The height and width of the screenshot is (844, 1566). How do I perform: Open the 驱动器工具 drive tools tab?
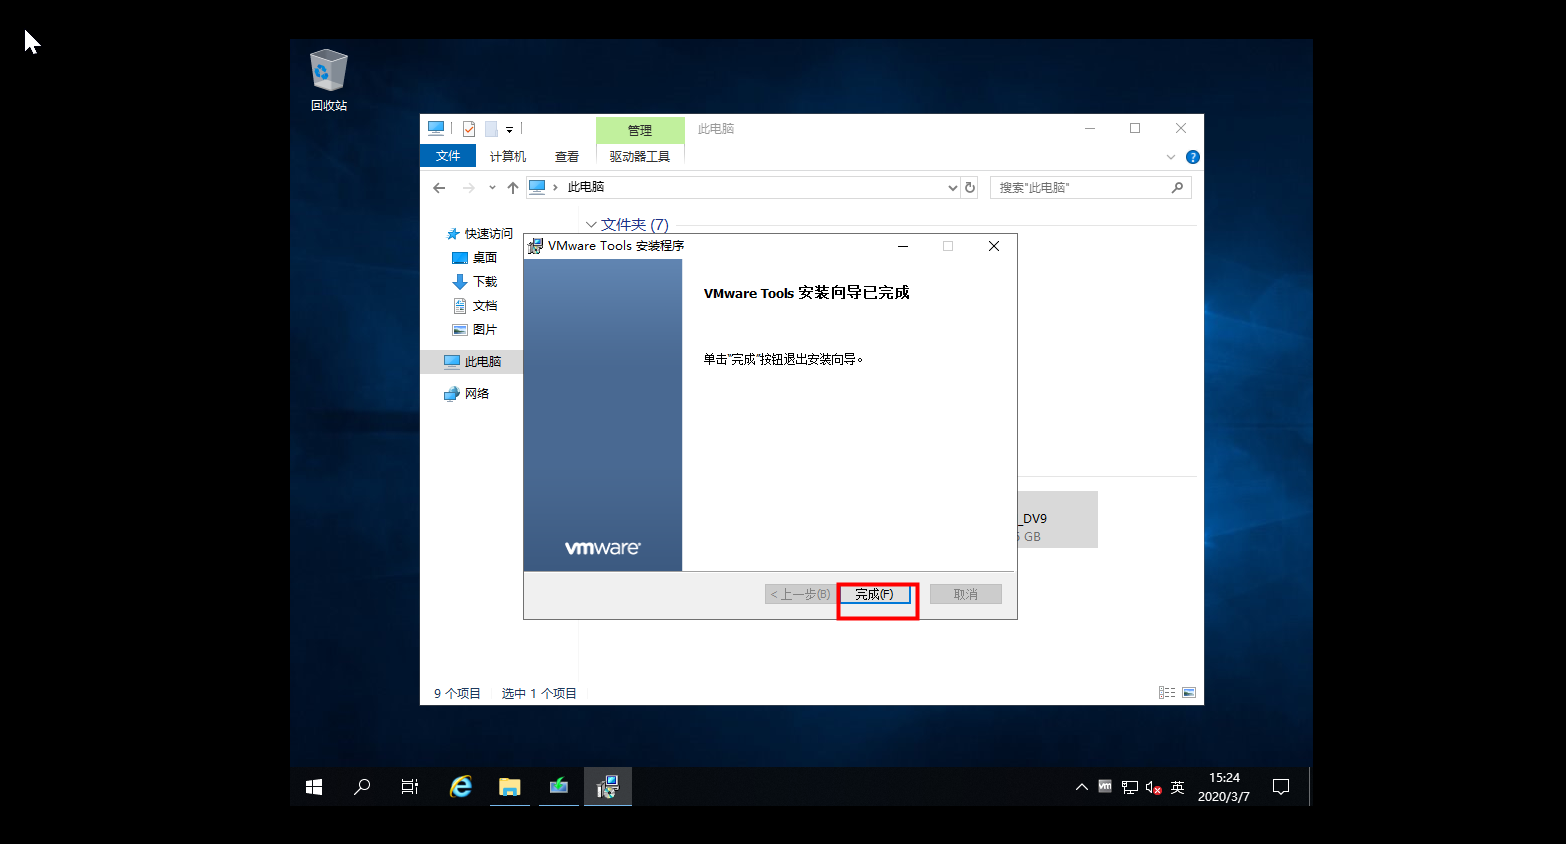tap(640, 156)
